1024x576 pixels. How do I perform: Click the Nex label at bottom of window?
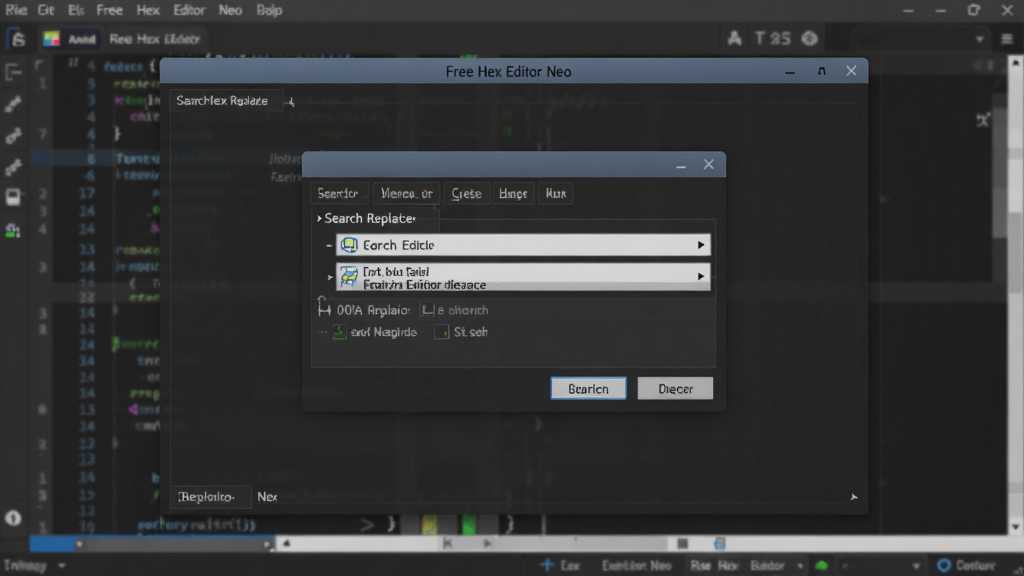(x=267, y=497)
